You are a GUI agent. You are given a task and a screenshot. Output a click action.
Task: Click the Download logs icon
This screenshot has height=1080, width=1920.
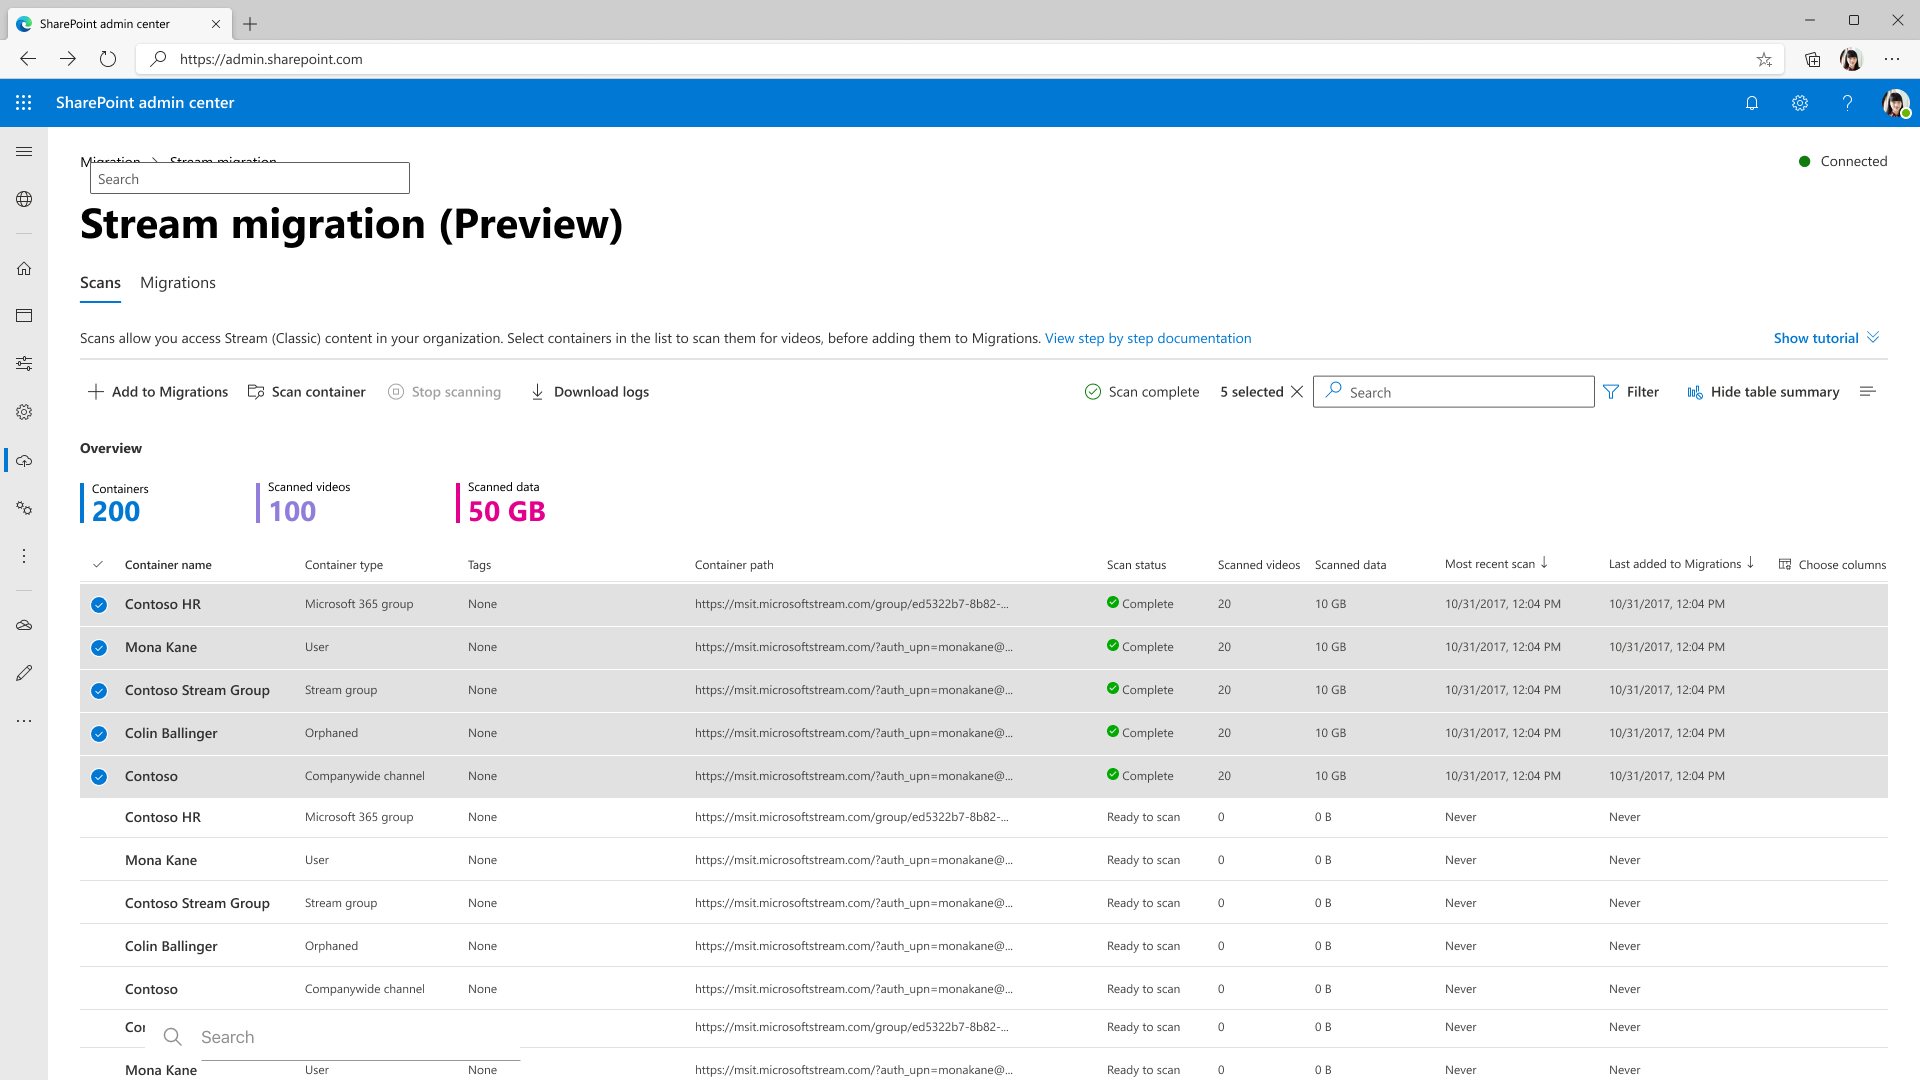point(537,392)
